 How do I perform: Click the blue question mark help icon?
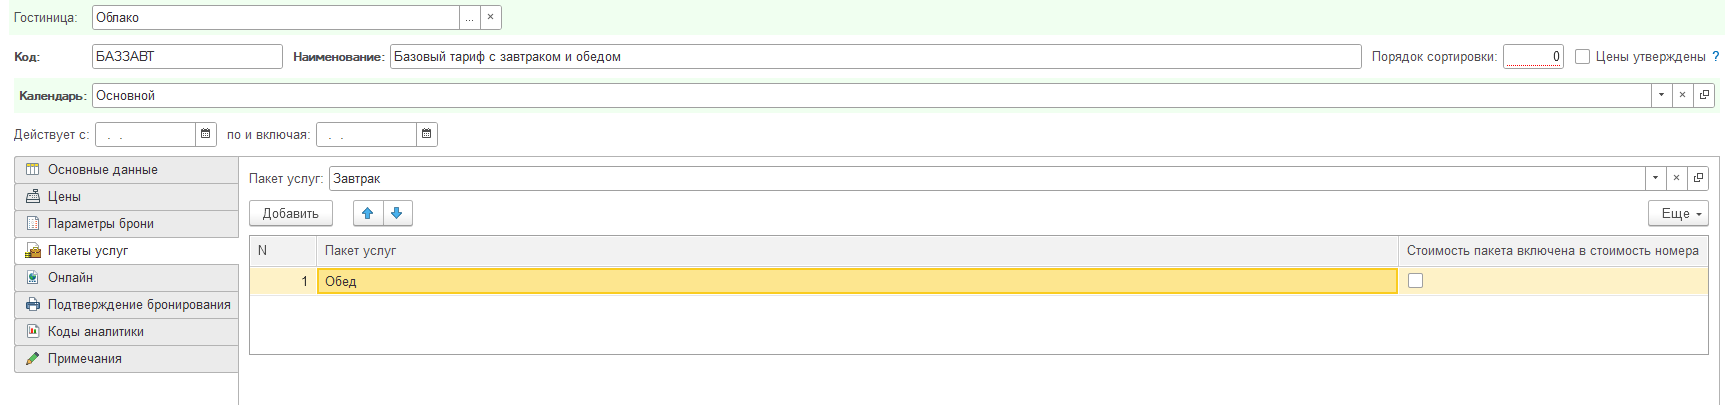coord(1716,57)
